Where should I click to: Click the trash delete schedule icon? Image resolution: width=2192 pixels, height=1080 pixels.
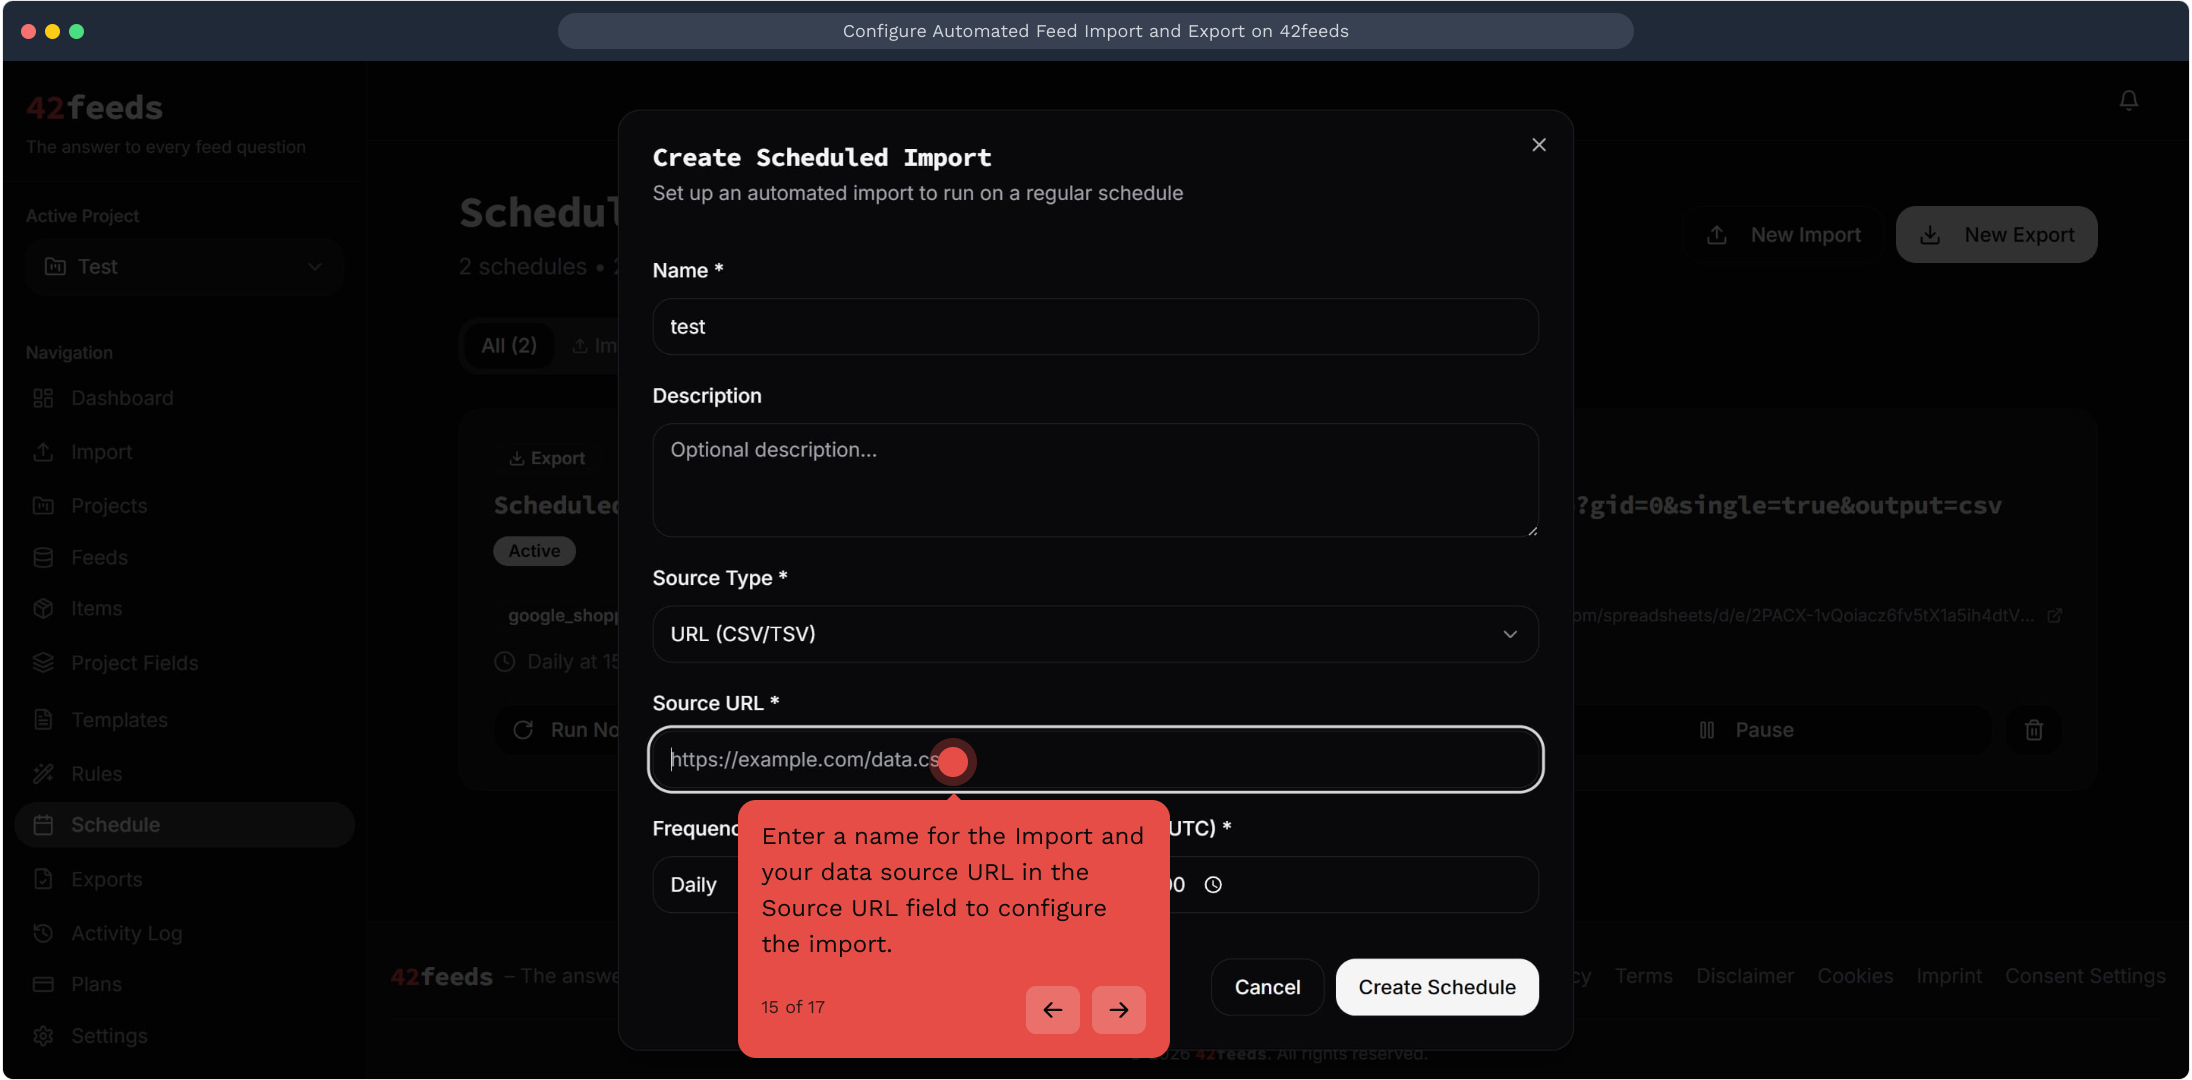coord(2033,730)
